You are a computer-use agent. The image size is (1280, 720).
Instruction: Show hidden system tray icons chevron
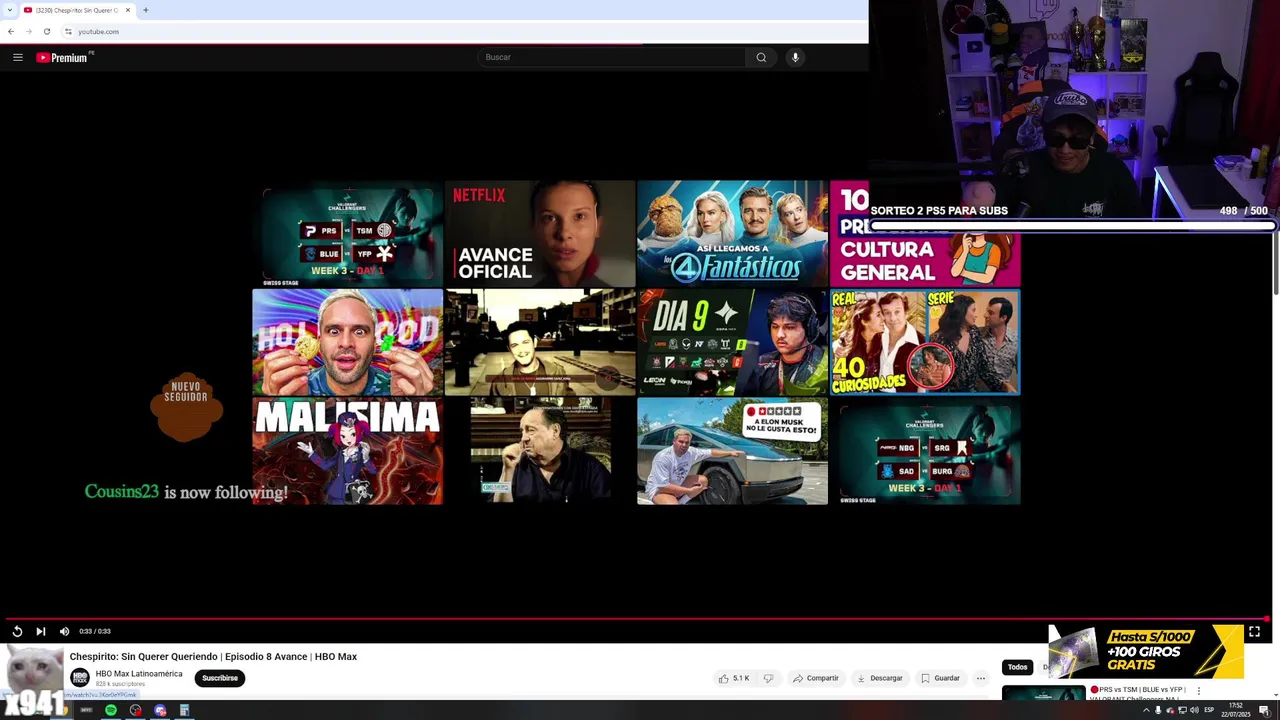coord(1146,710)
